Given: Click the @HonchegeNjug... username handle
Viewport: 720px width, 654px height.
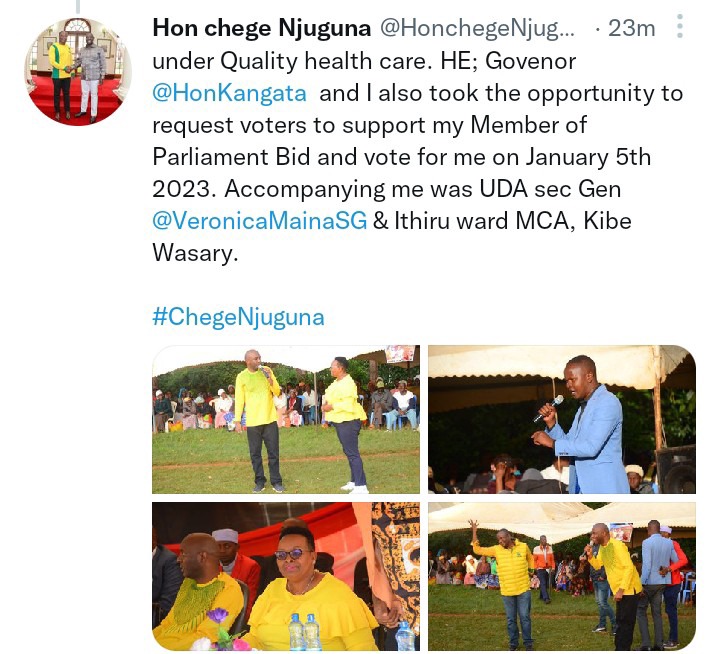Looking at the screenshot, I should click(477, 28).
